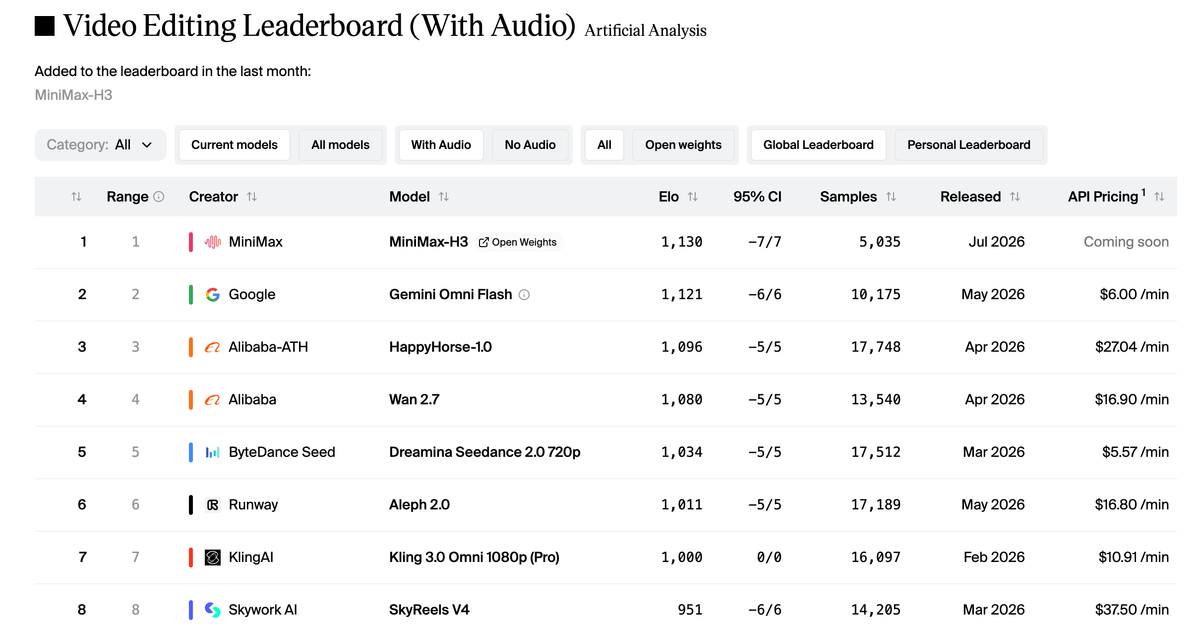Sort by the Released column
Image resolution: width=1200 pixels, height=639 pixels.
coord(1015,197)
